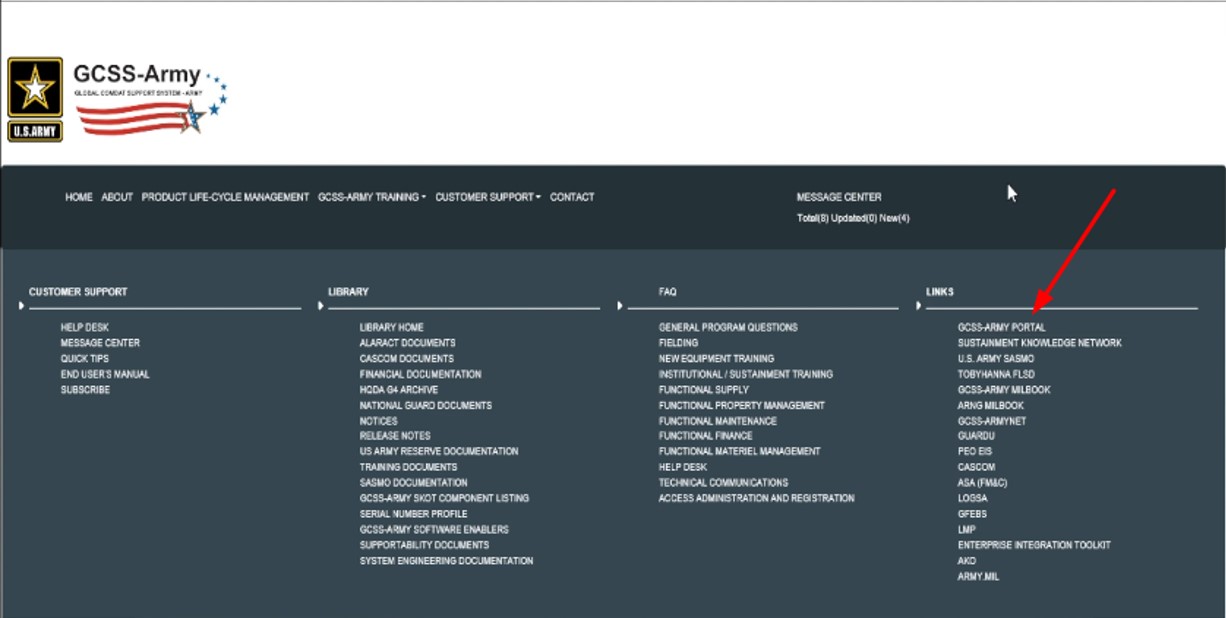Open the About page

pyautogui.click(x=117, y=197)
